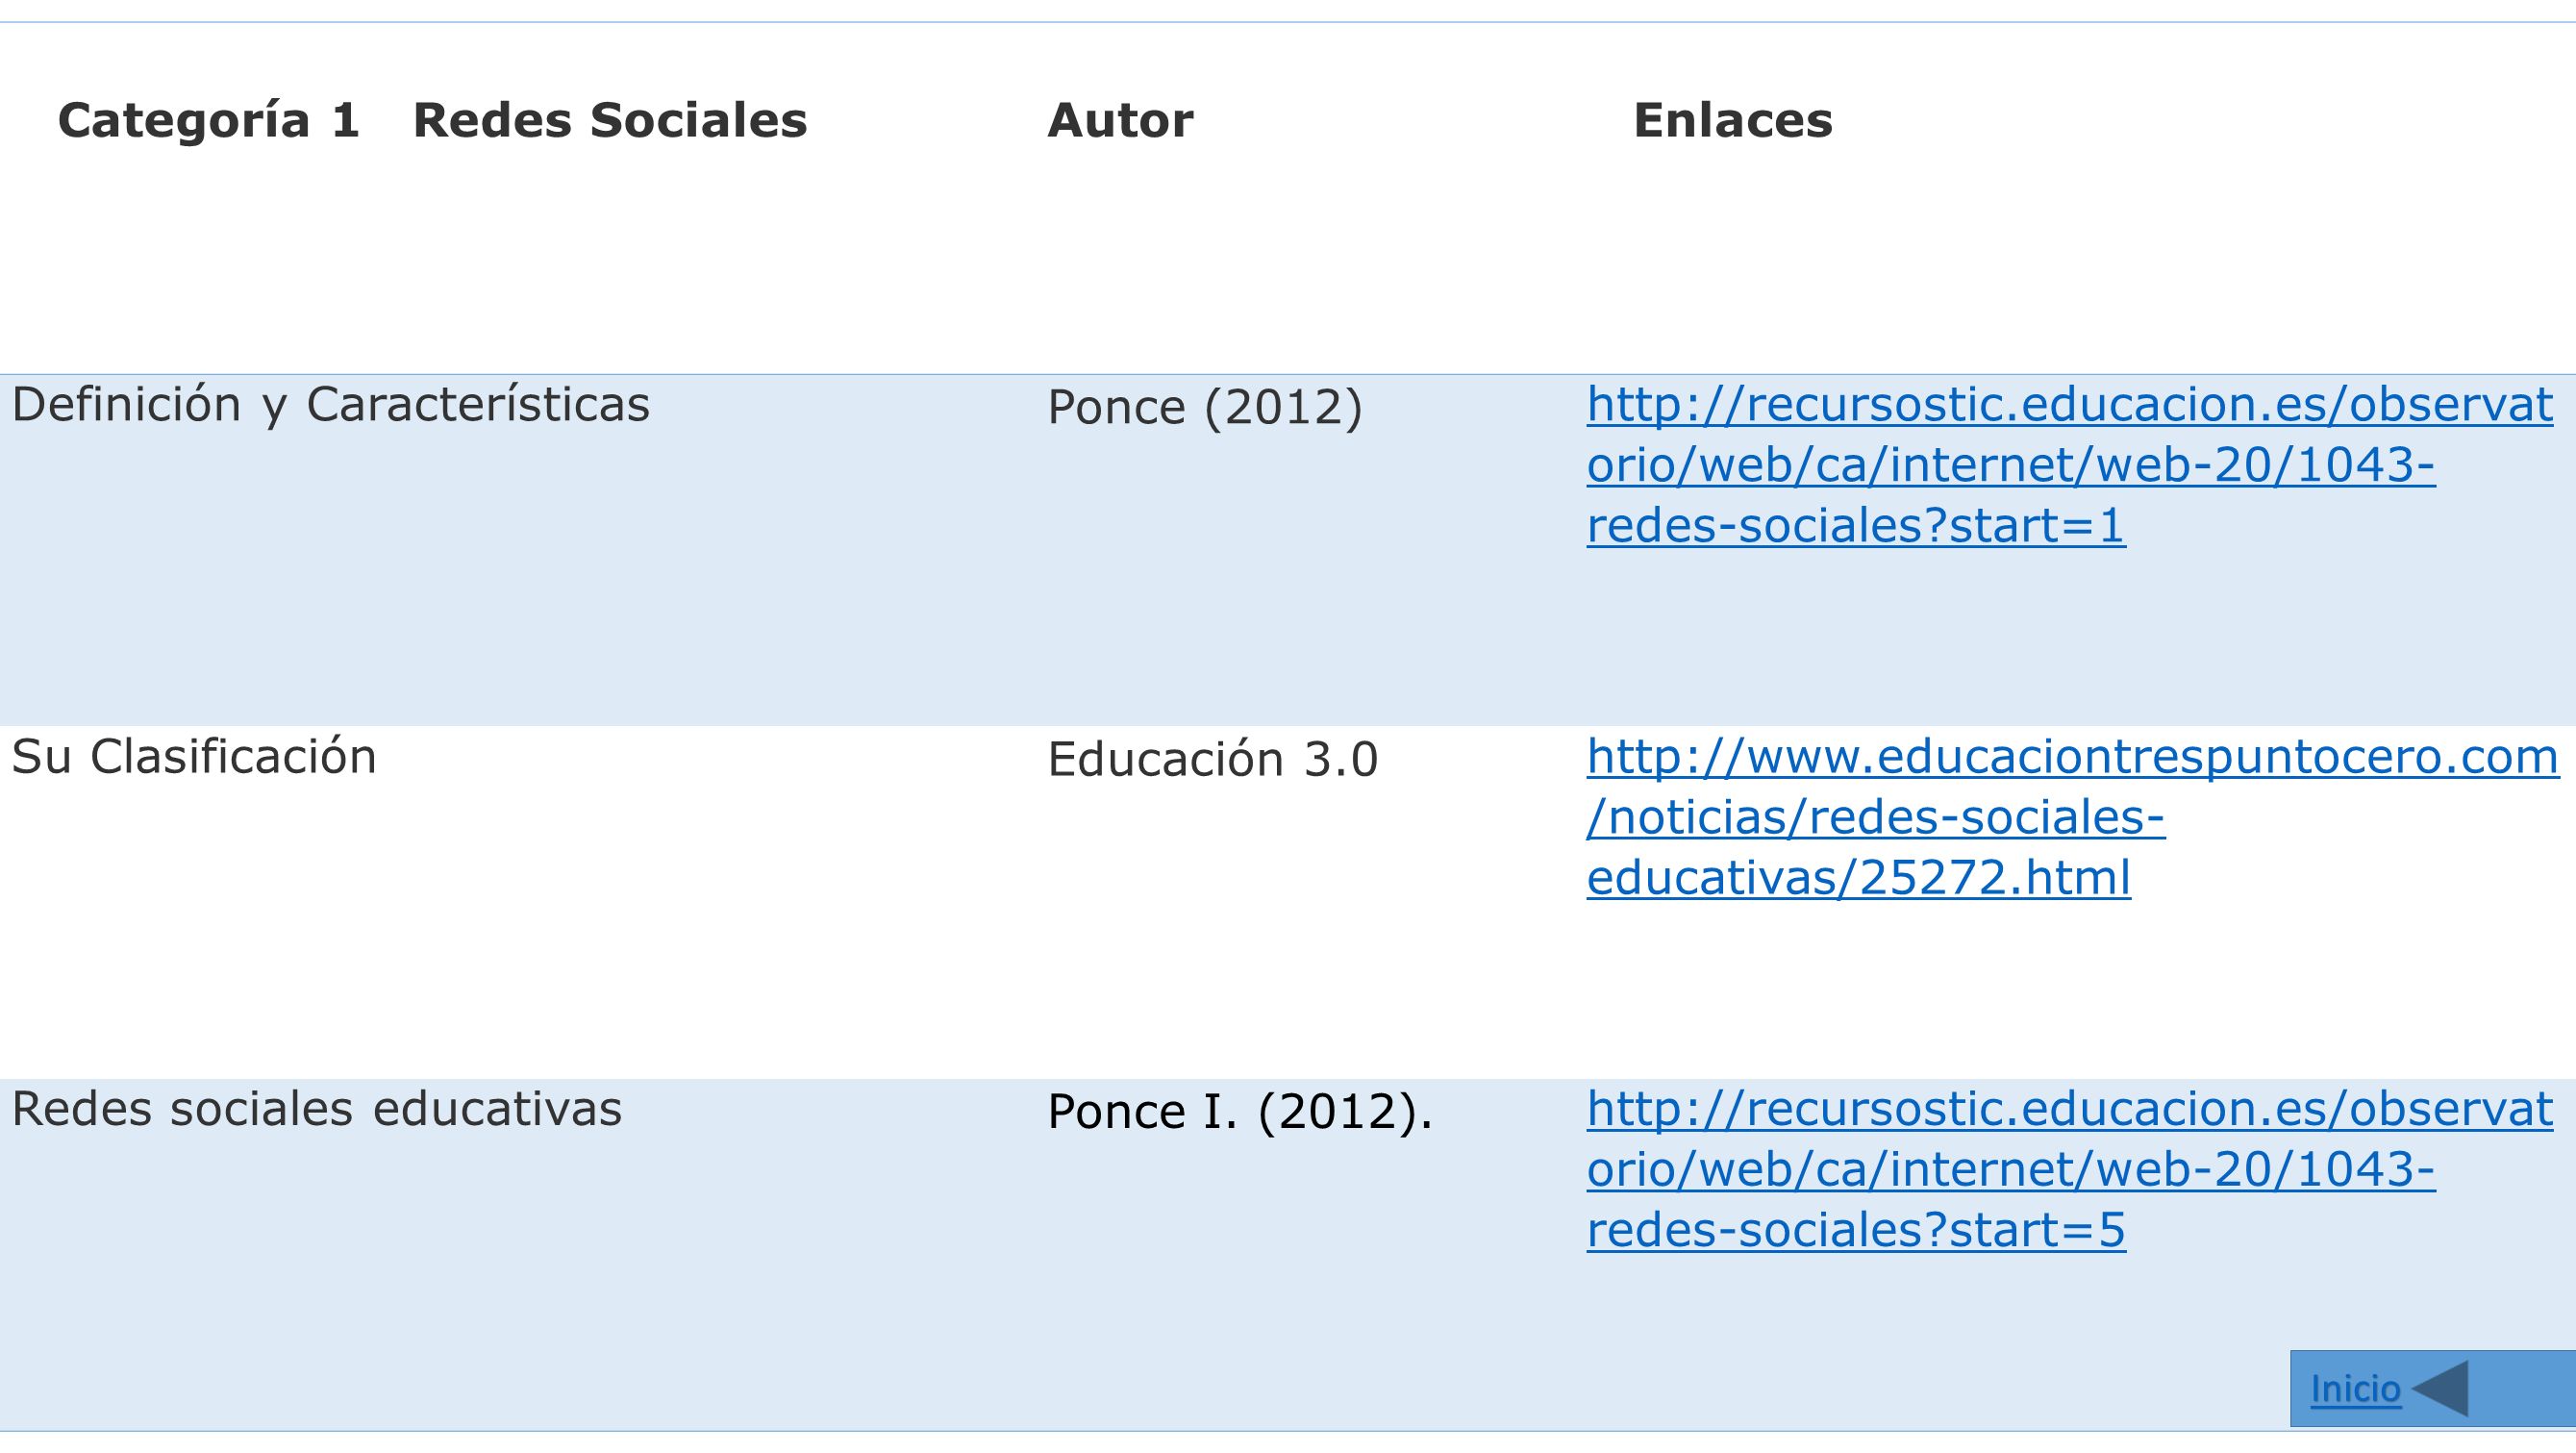Open the recursostic link ending in start=1

pos(2070,465)
